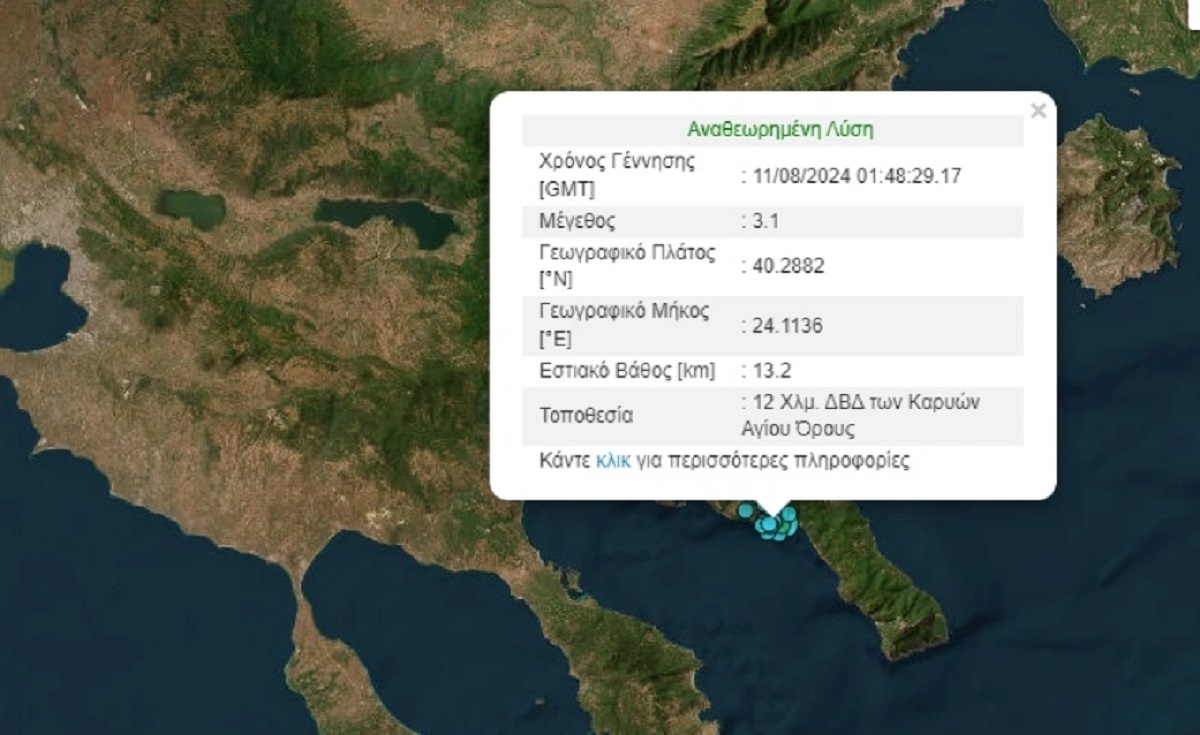Select the green earthquake marker in the cluster

(784, 526)
